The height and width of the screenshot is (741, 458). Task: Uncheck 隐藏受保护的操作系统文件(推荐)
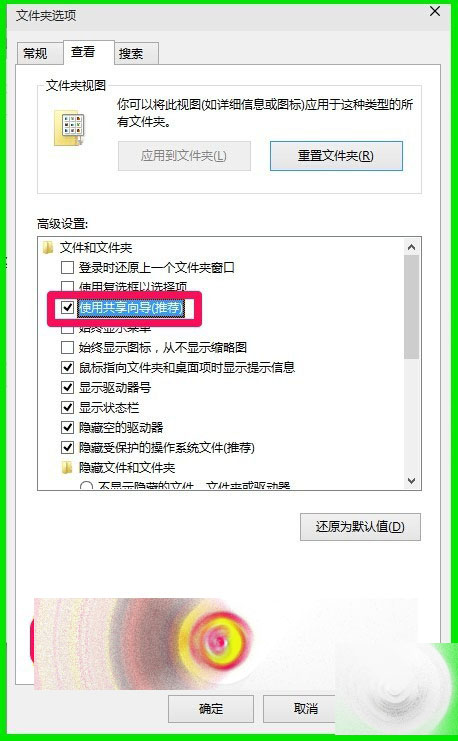(68, 447)
